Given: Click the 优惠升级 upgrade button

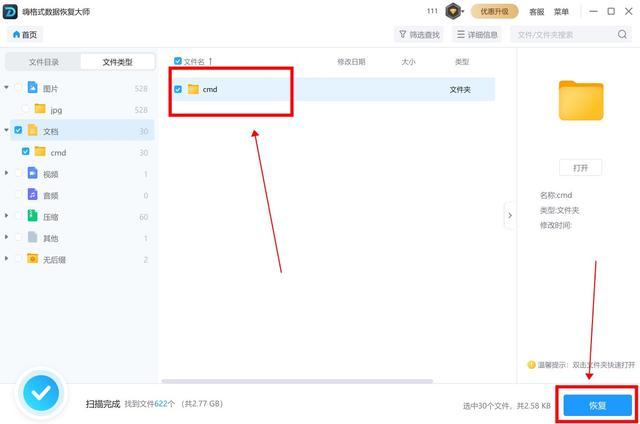Looking at the screenshot, I should (496, 12).
